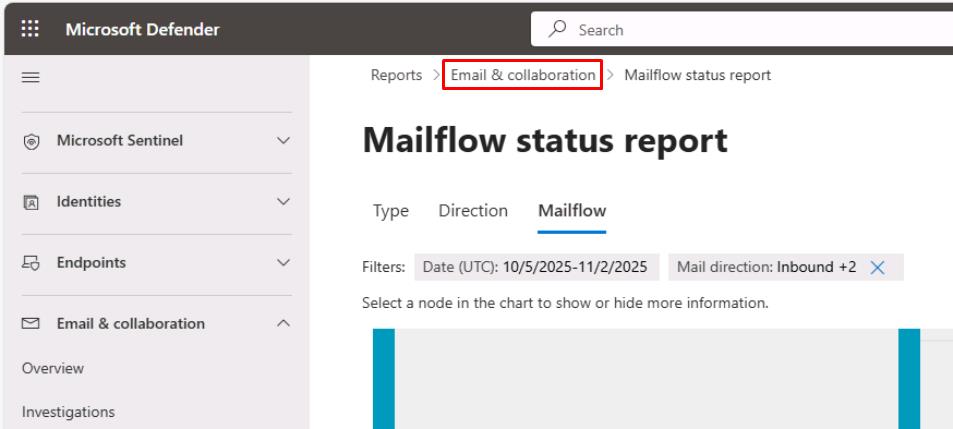Image resolution: width=953 pixels, height=429 pixels.
Task: Open the app launcher waffle icon
Action: [x=29, y=29]
